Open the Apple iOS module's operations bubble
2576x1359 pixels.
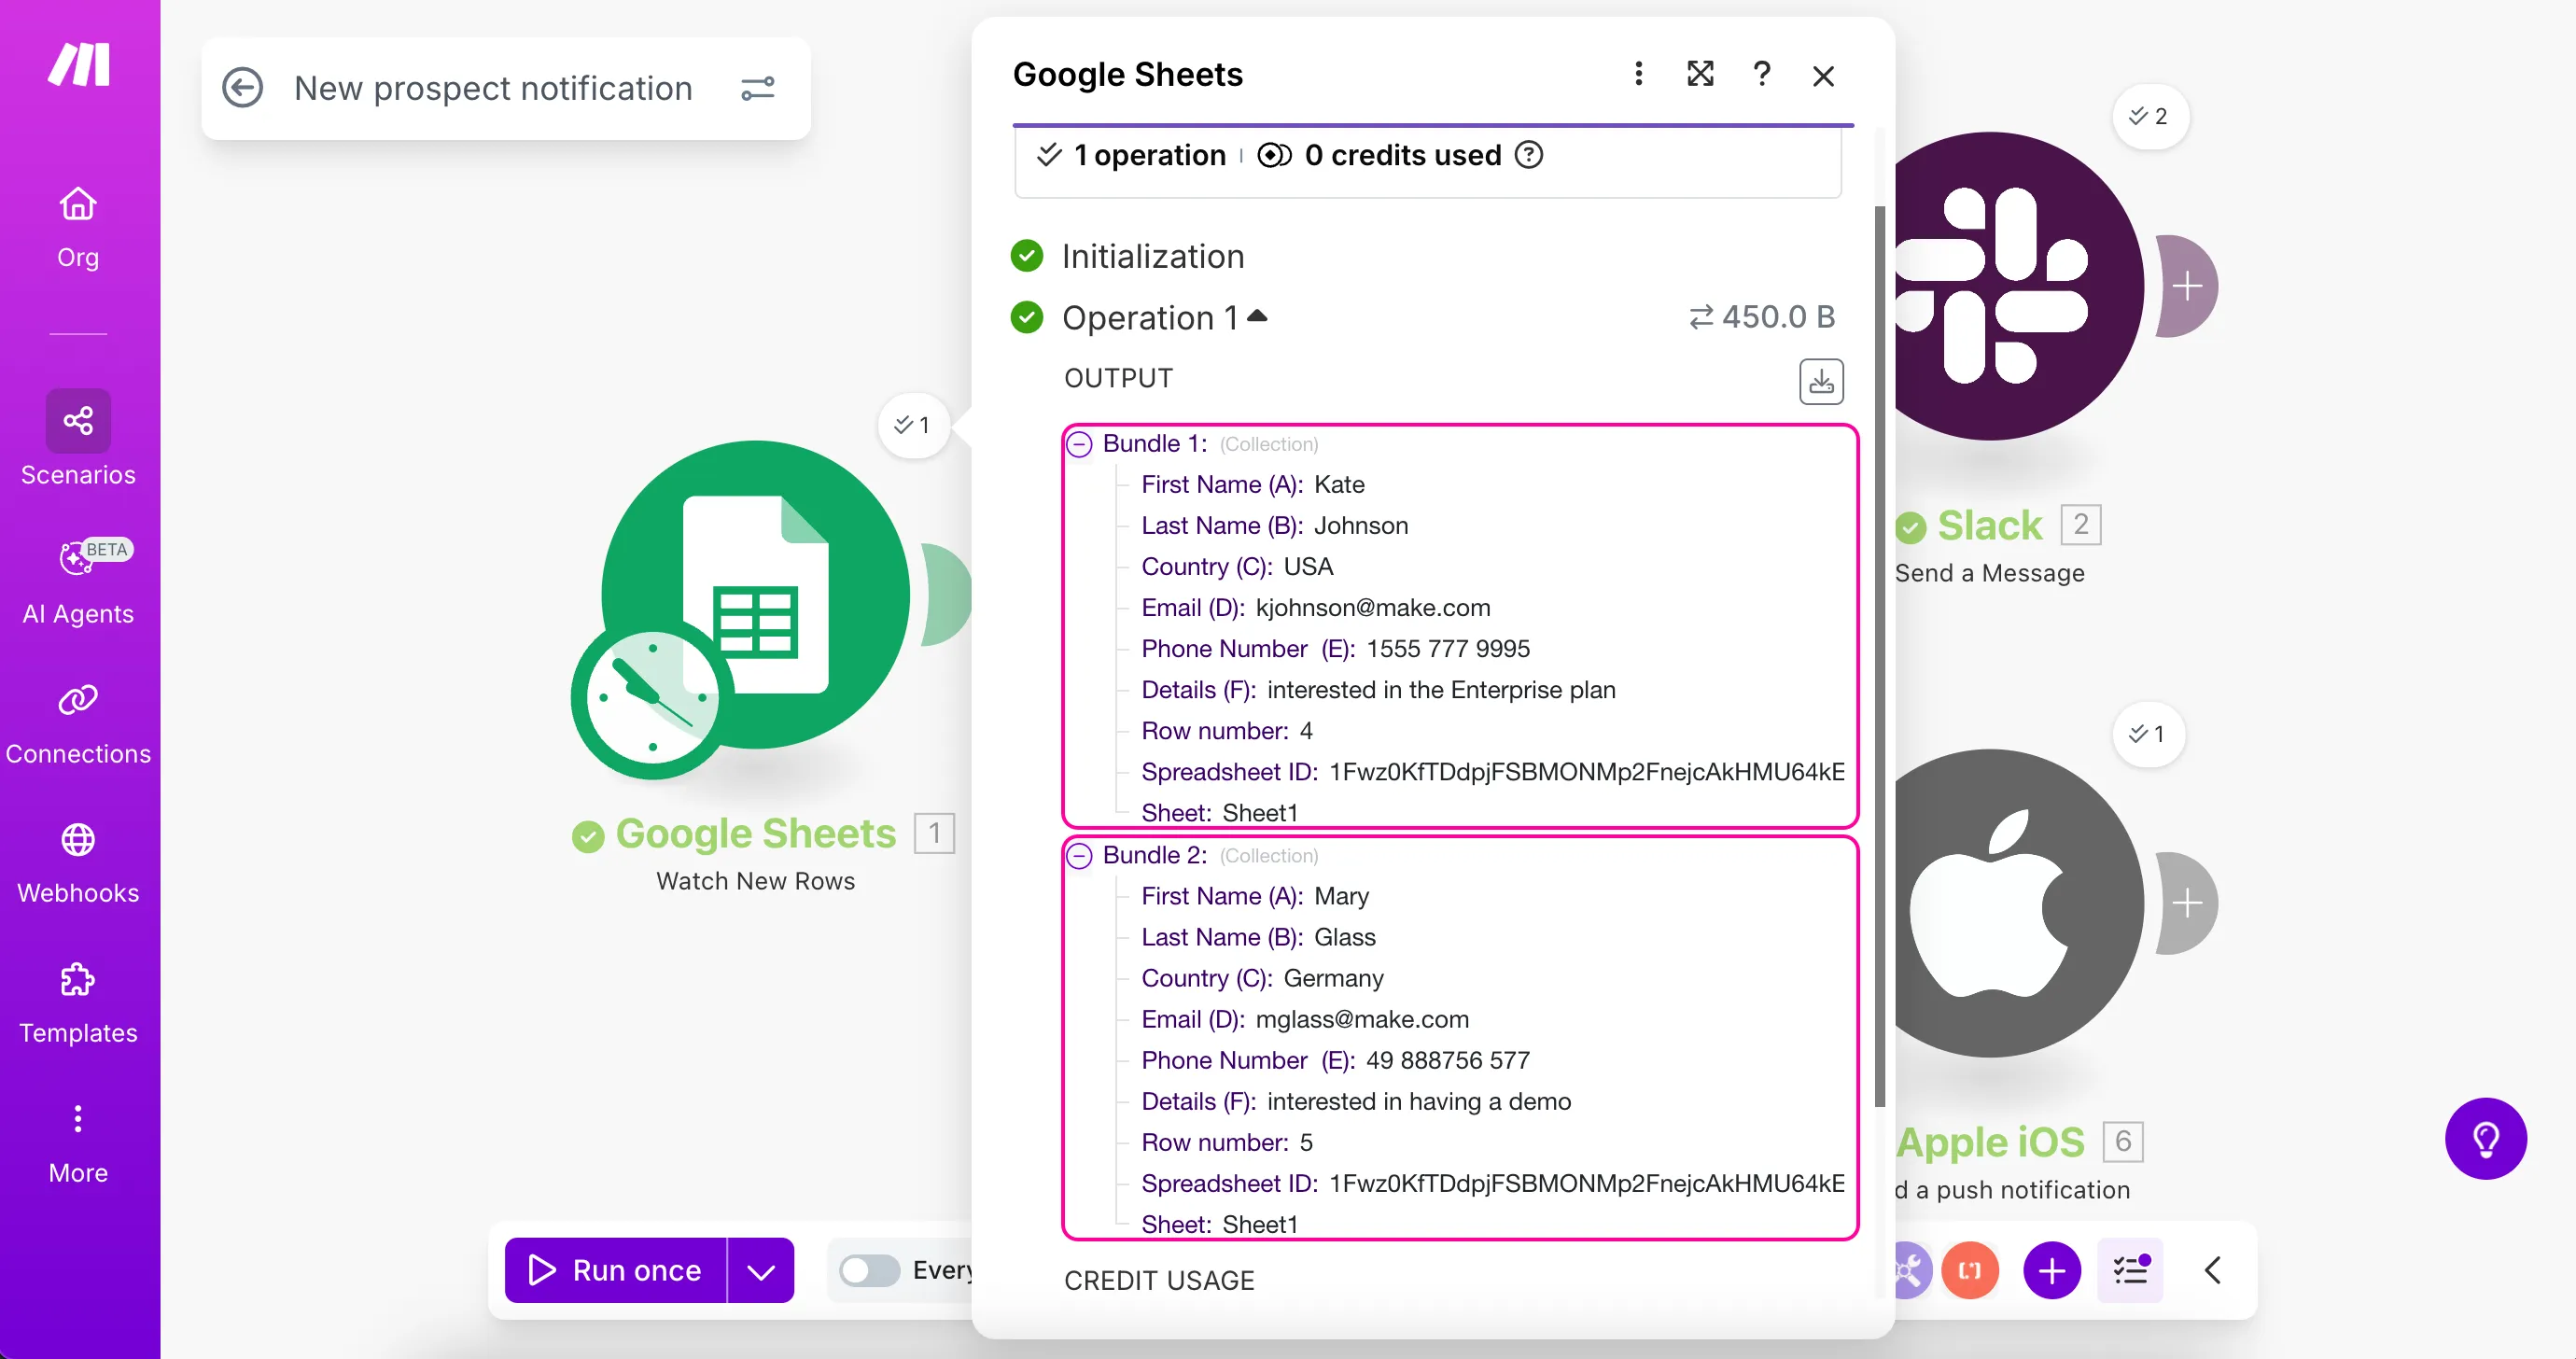click(2148, 734)
